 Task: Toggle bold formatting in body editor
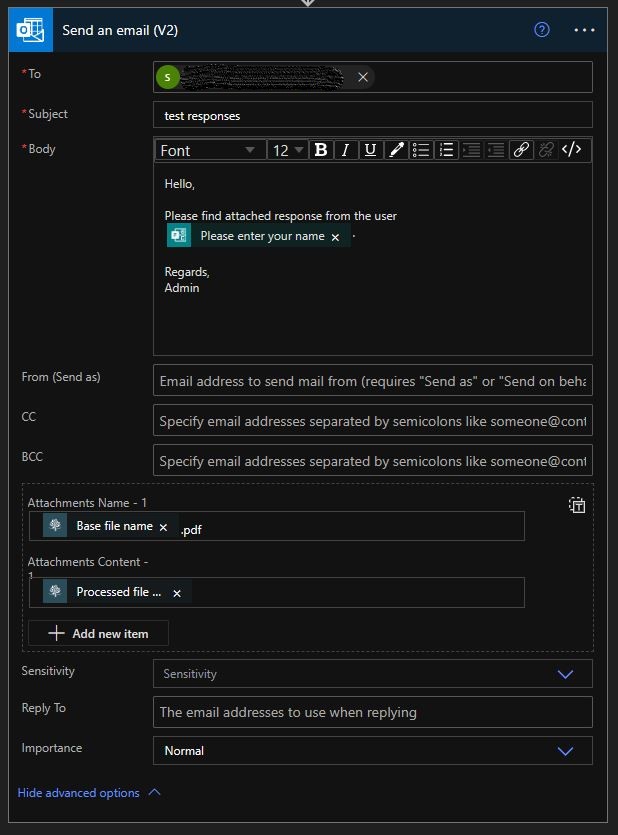point(321,150)
